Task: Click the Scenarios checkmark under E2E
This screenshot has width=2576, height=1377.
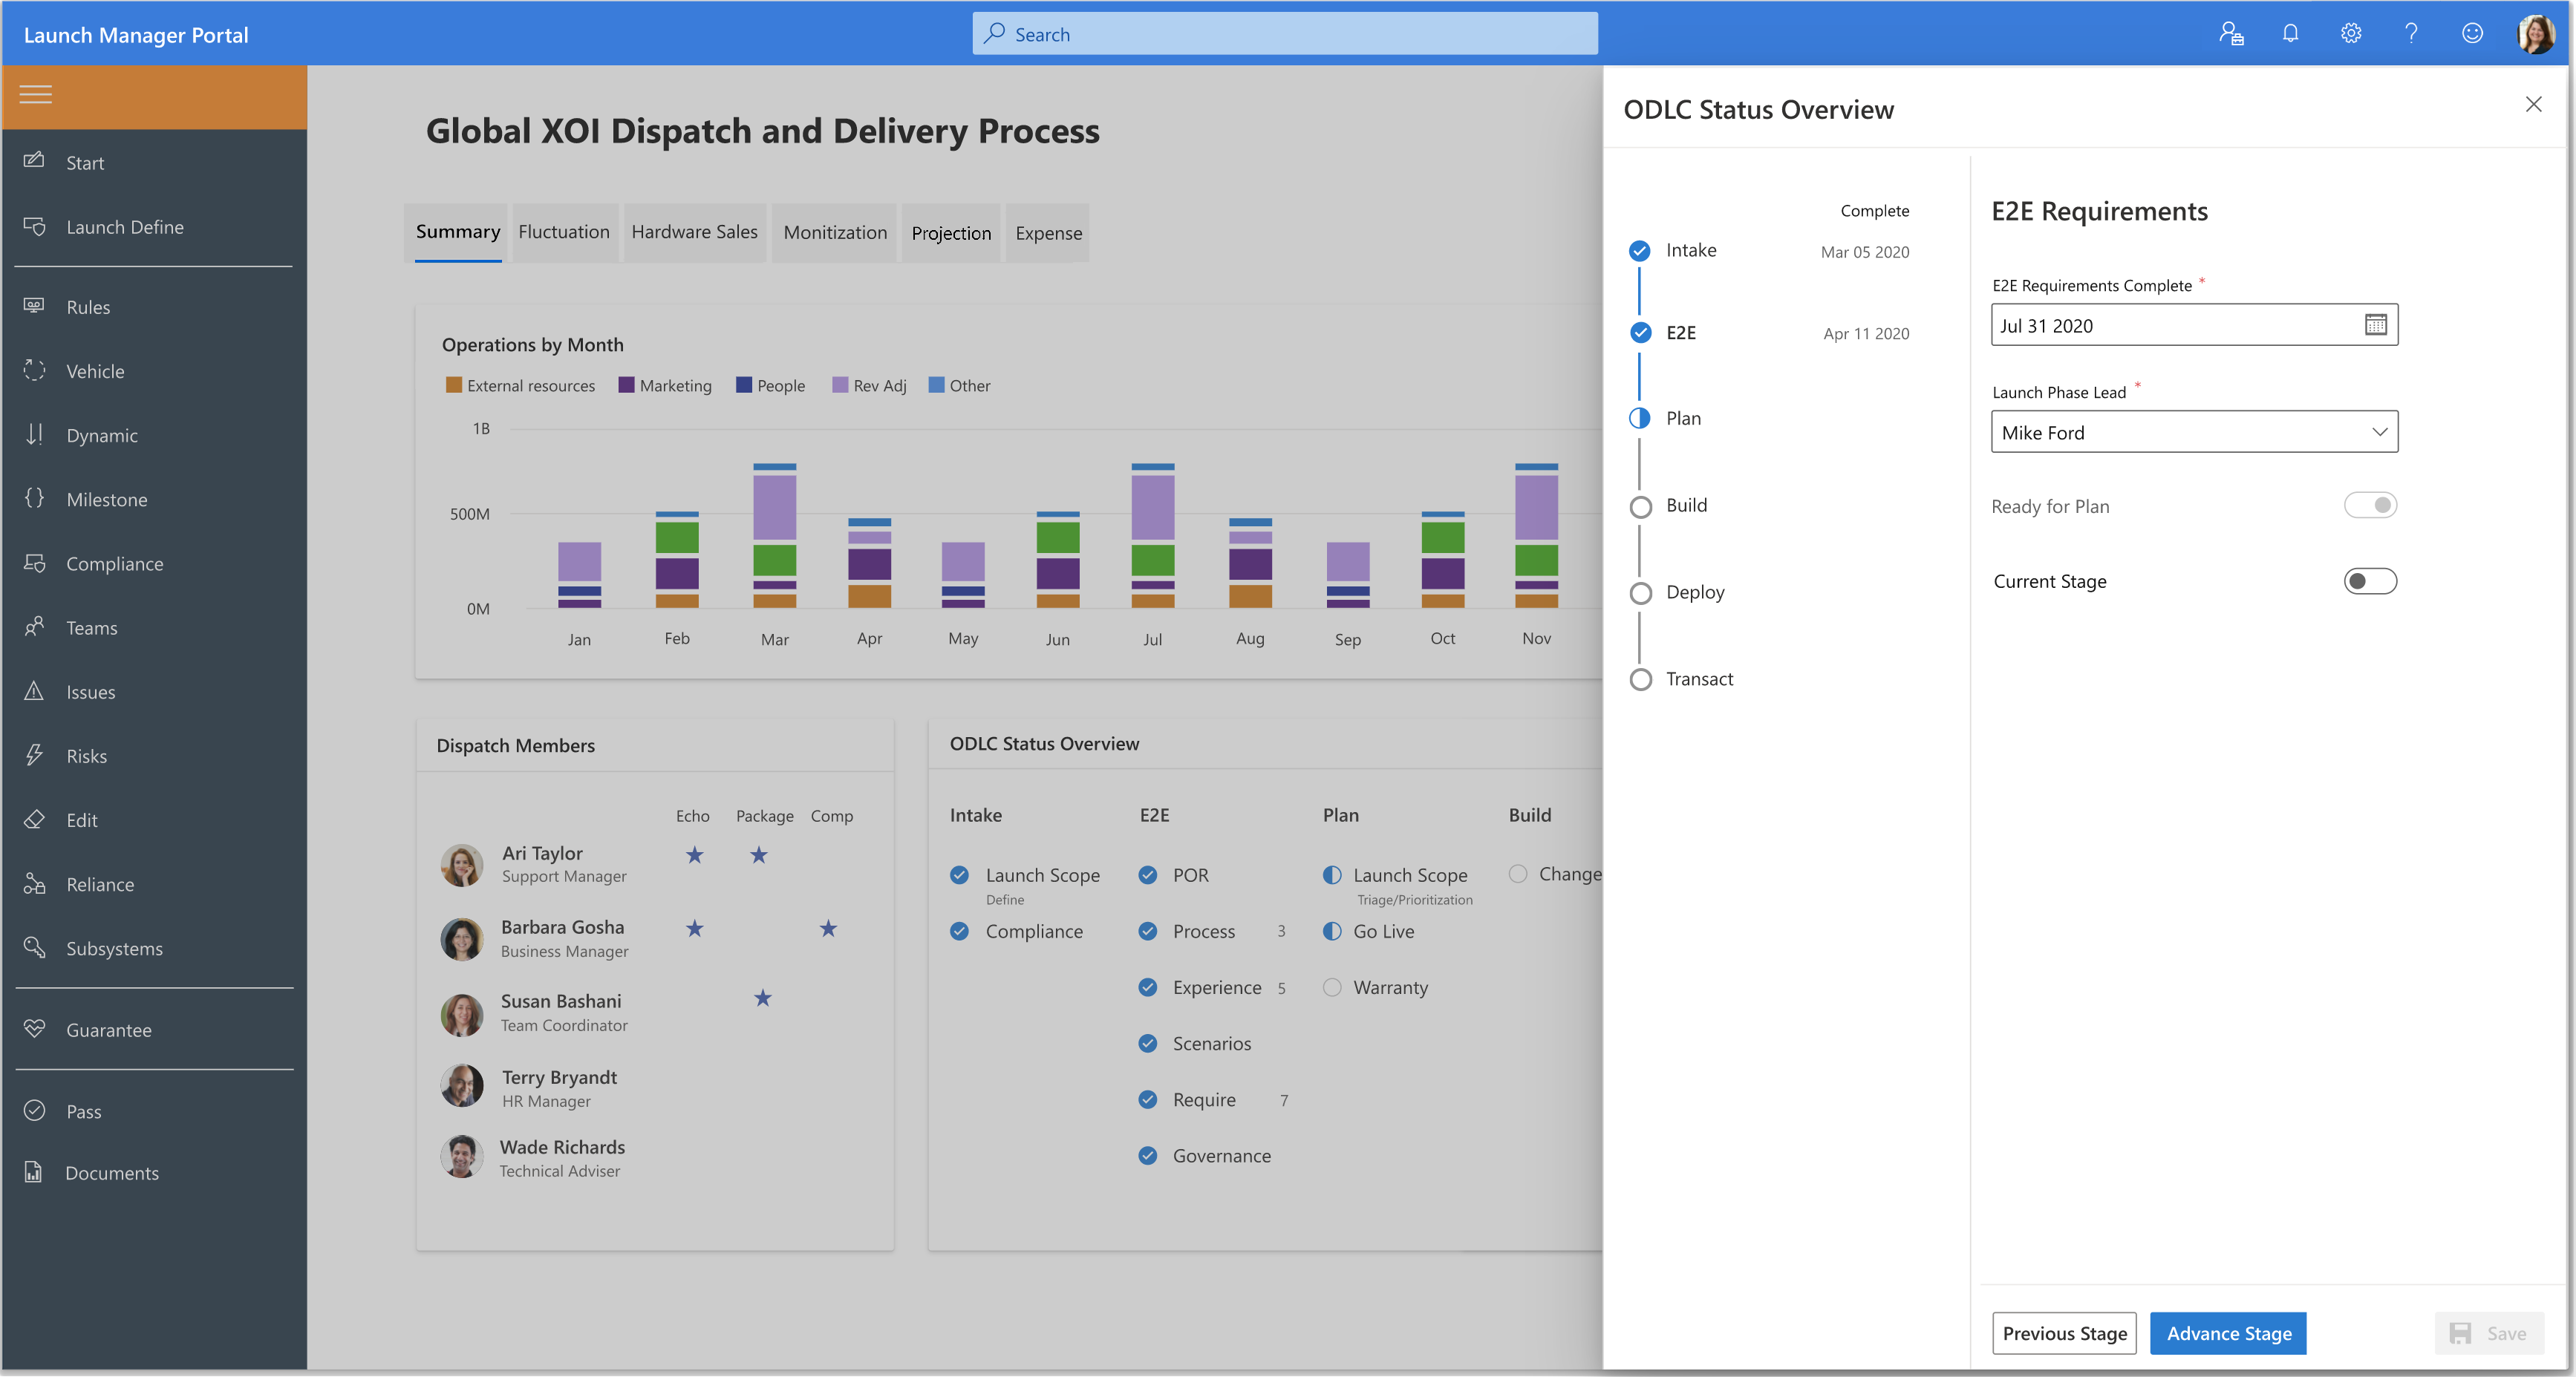Action: pyautogui.click(x=1148, y=1043)
